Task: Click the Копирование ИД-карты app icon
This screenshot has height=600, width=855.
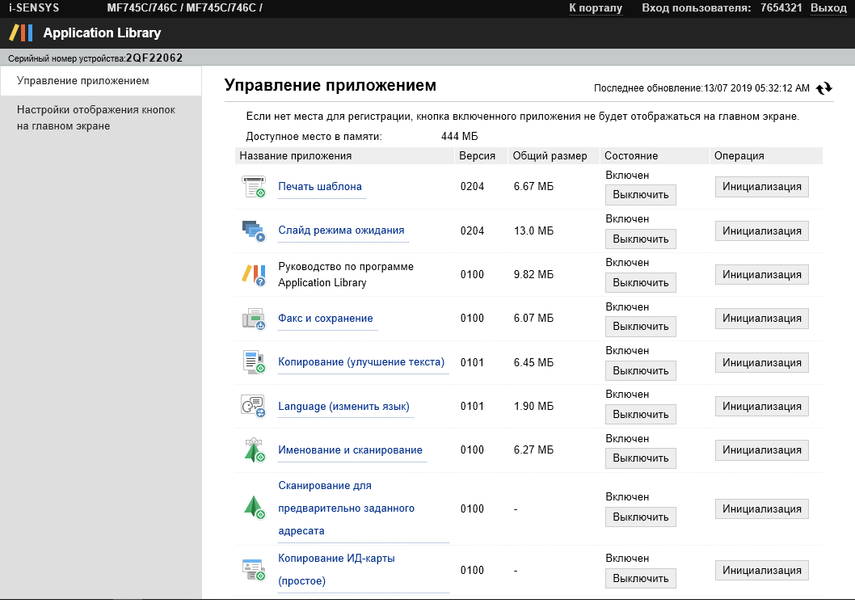Action: [253, 570]
